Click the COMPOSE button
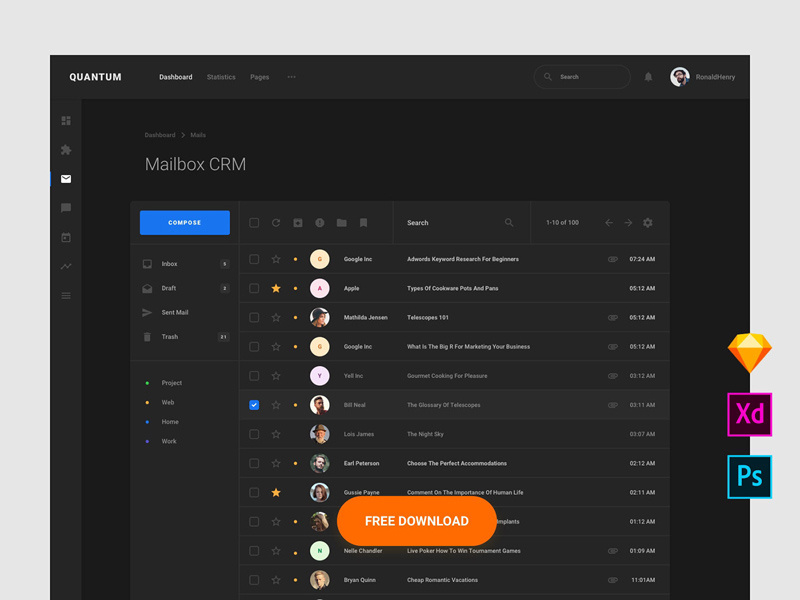Viewport: 800px width, 600px height. pyautogui.click(x=184, y=222)
